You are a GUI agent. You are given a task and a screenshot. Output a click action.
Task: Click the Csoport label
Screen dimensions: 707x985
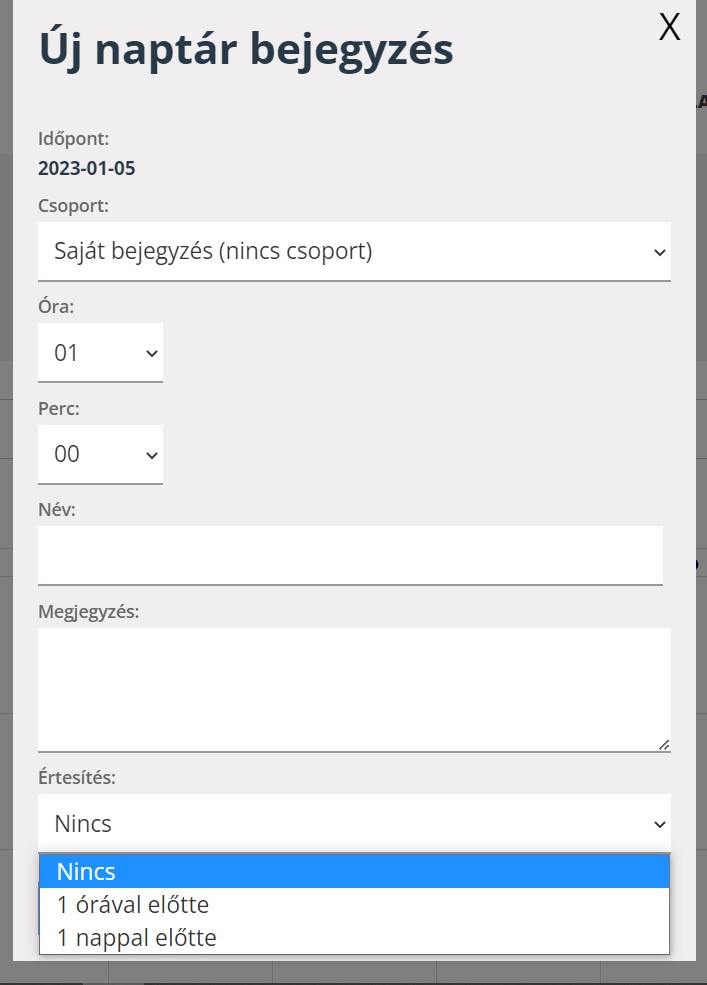pos(73,205)
